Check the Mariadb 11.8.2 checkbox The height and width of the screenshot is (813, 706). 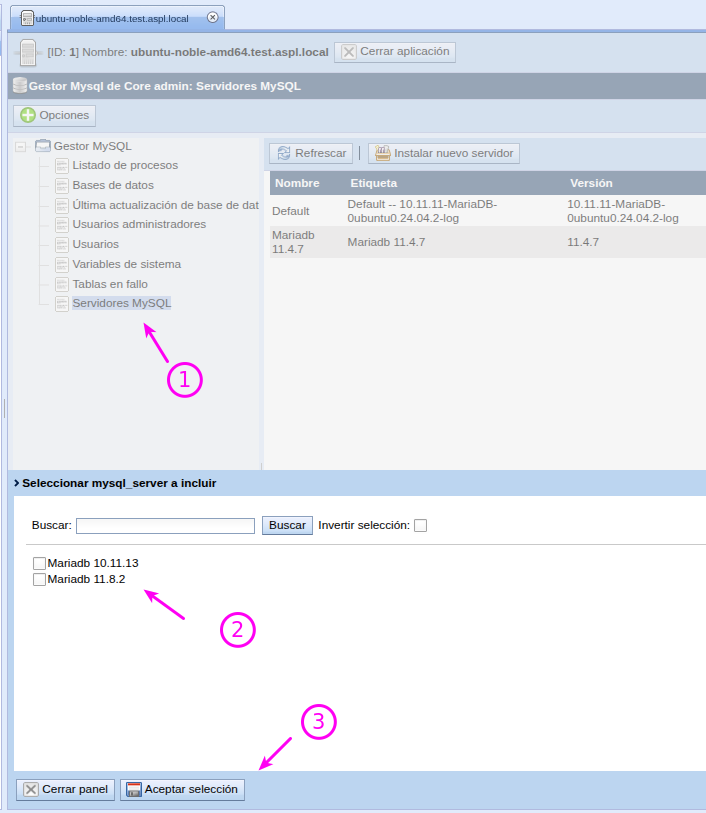pyautogui.click(x=39, y=579)
